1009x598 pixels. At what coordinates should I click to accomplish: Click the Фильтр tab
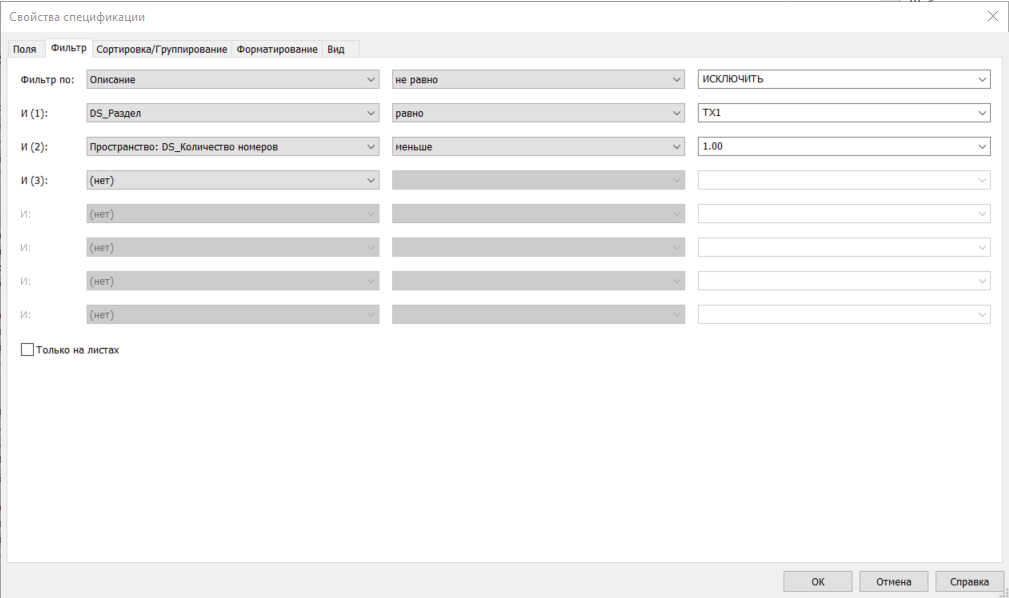(68, 48)
